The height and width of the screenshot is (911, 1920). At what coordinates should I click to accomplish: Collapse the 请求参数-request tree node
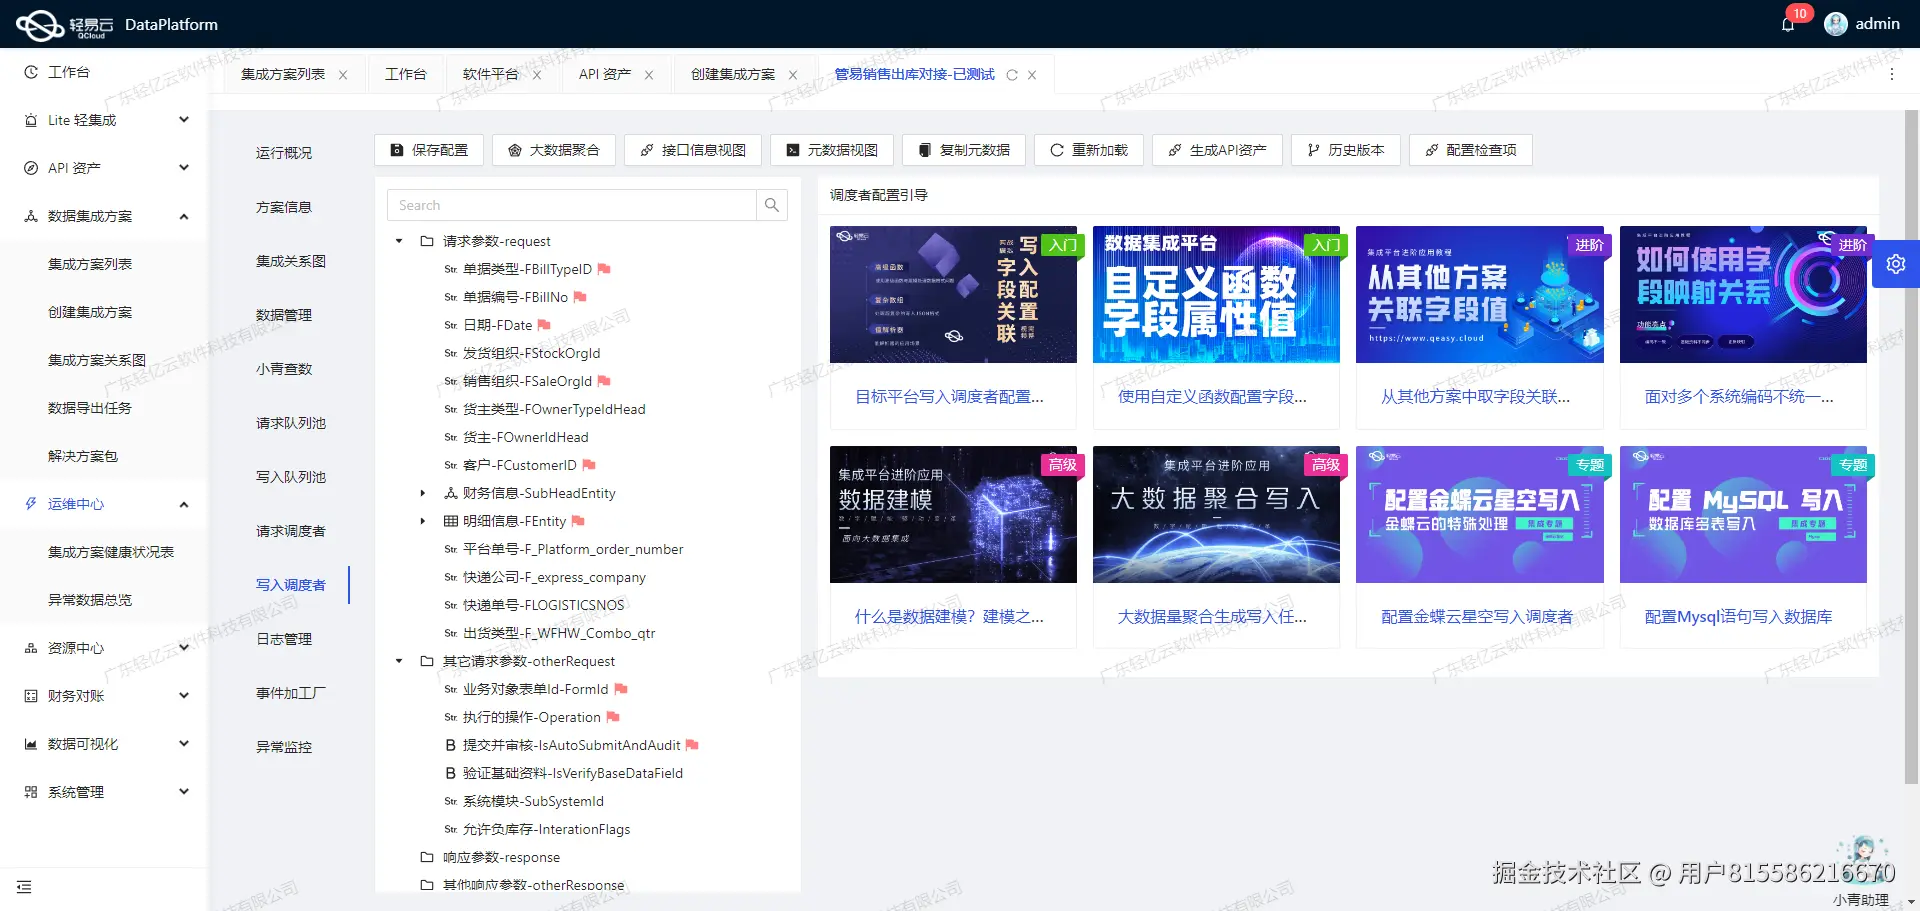[x=398, y=240]
